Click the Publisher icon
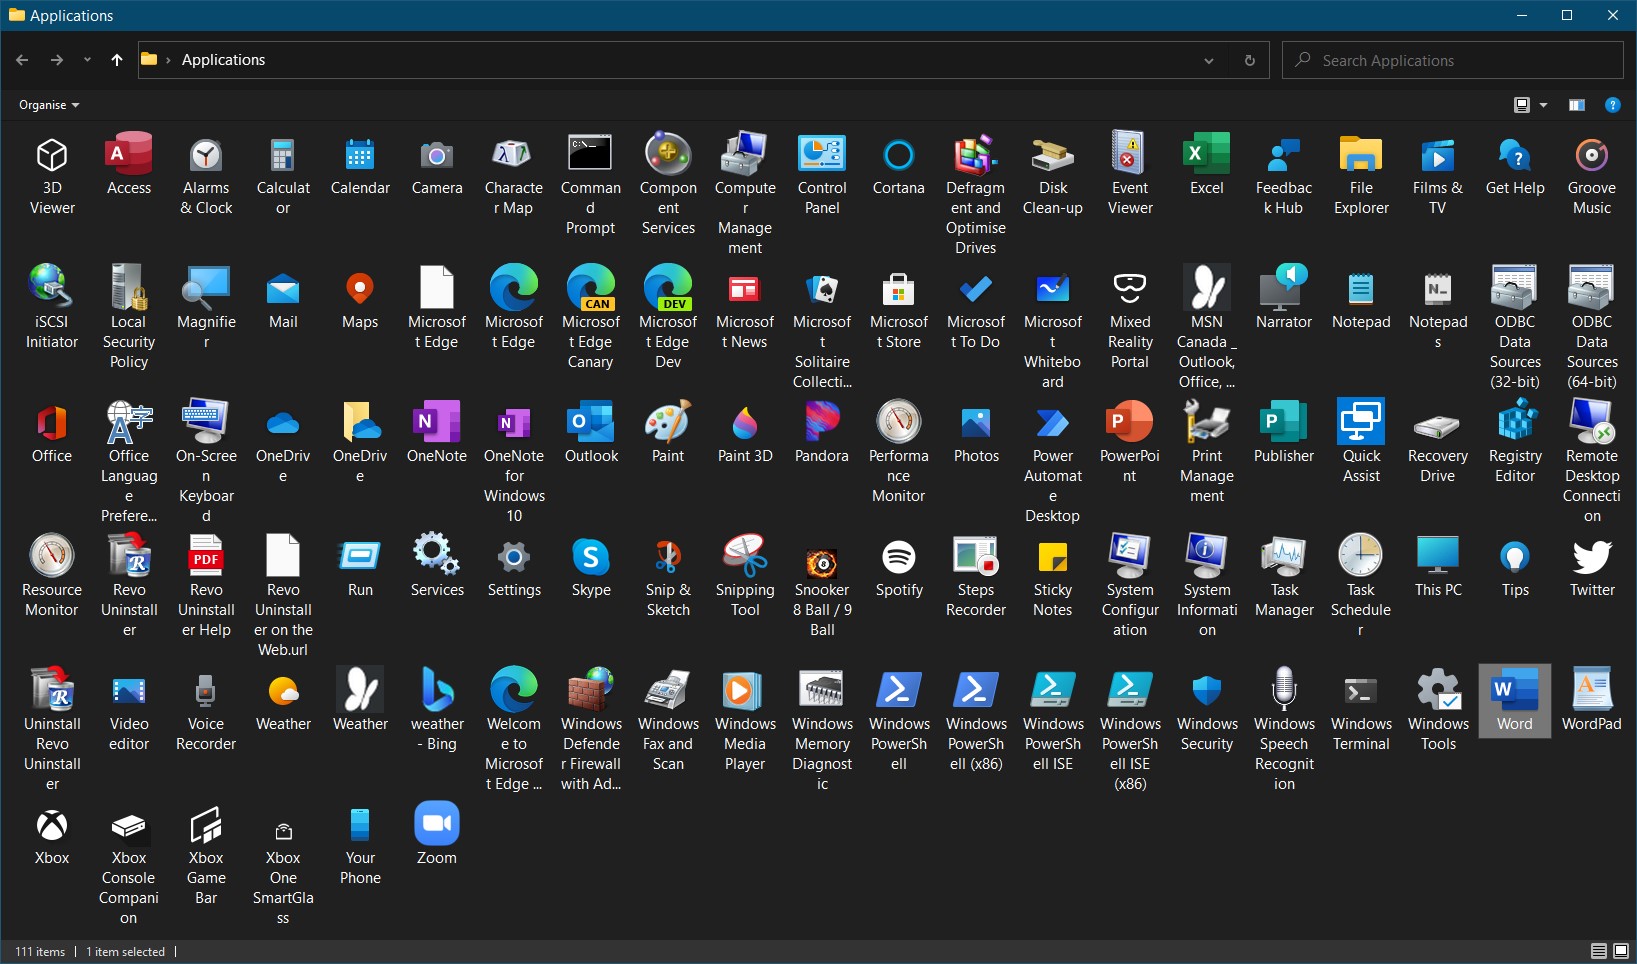This screenshot has height=964, width=1637. pos(1284,423)
